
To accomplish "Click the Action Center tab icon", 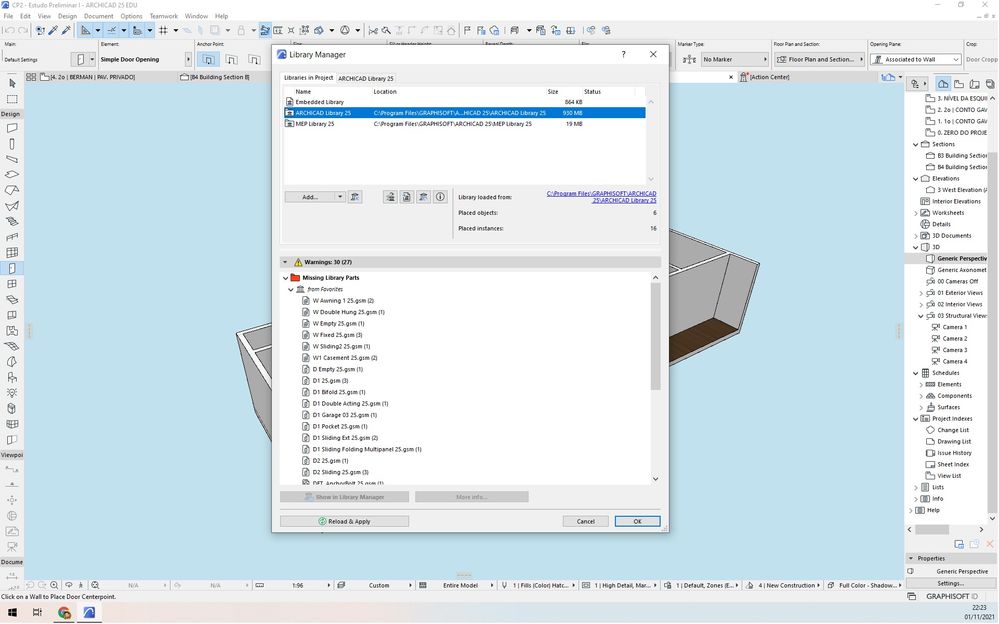I will click(x=744, y=77).
